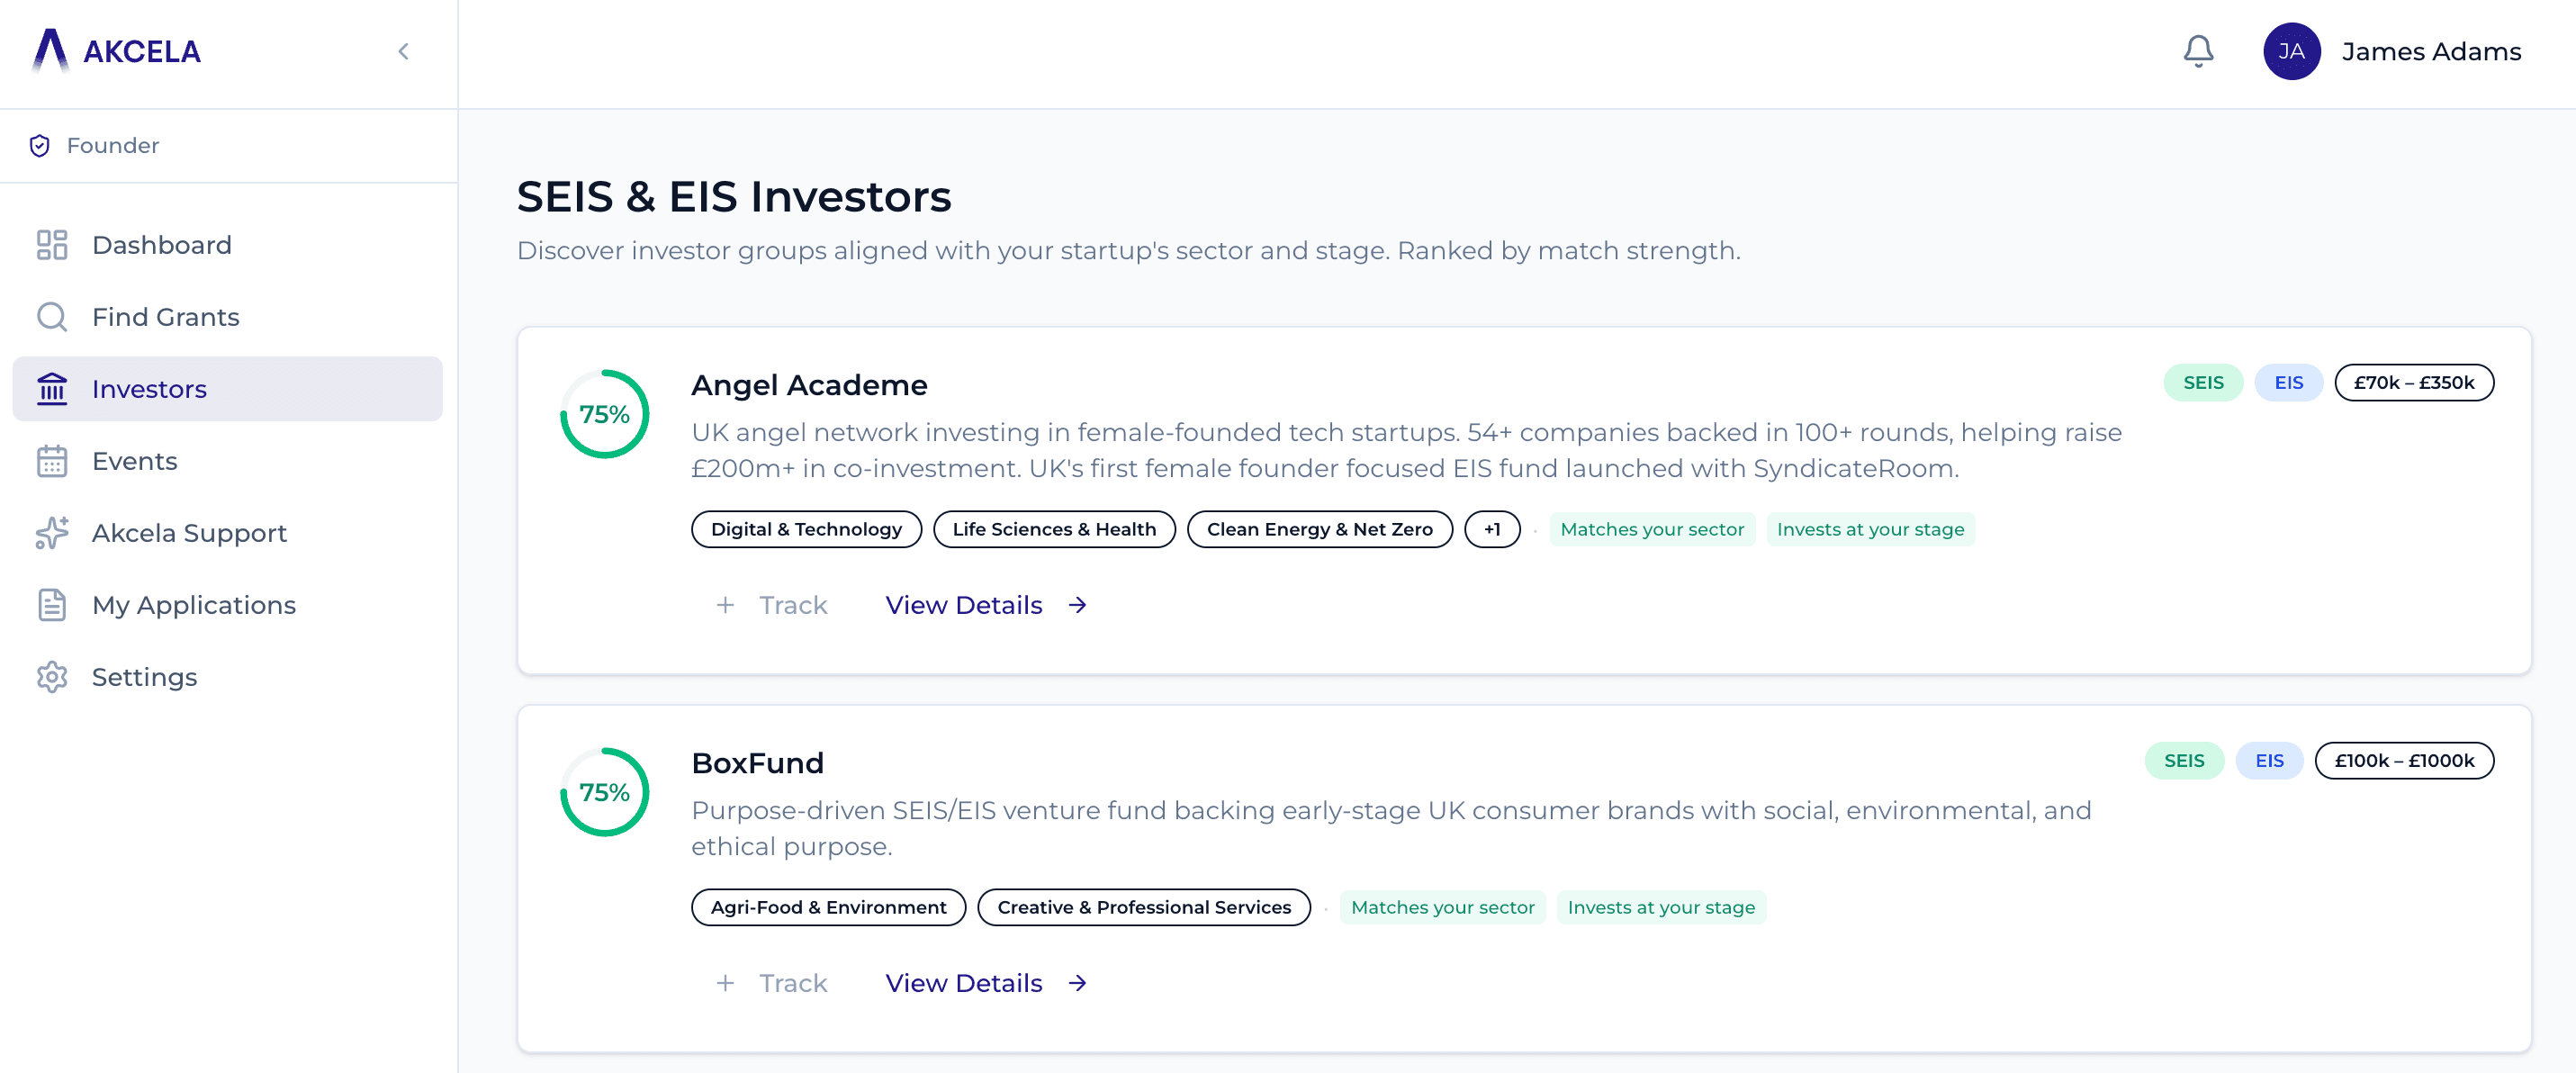
Task: Track the BoxFund investor
Action: (x=772, y=983)
